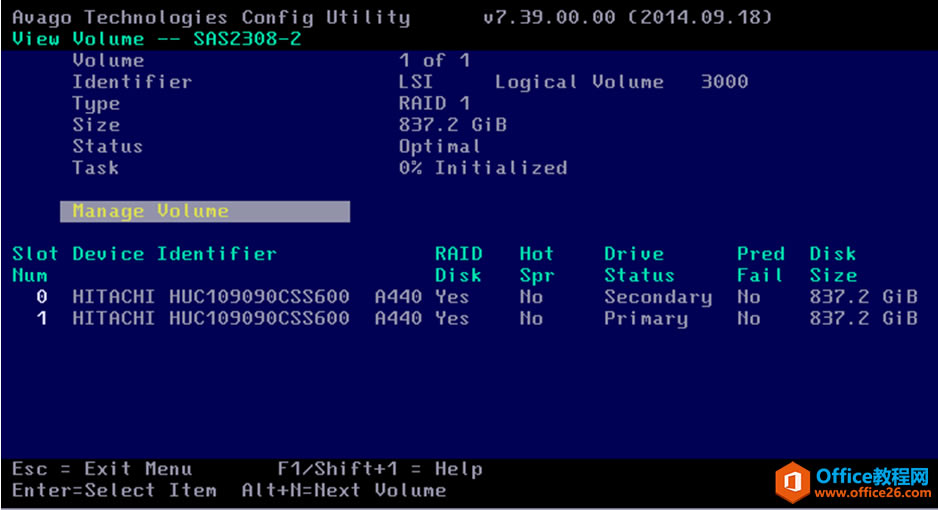
Task: Click disk size '837.2 GiB' for Primary drive
Action: coord(863,319)
